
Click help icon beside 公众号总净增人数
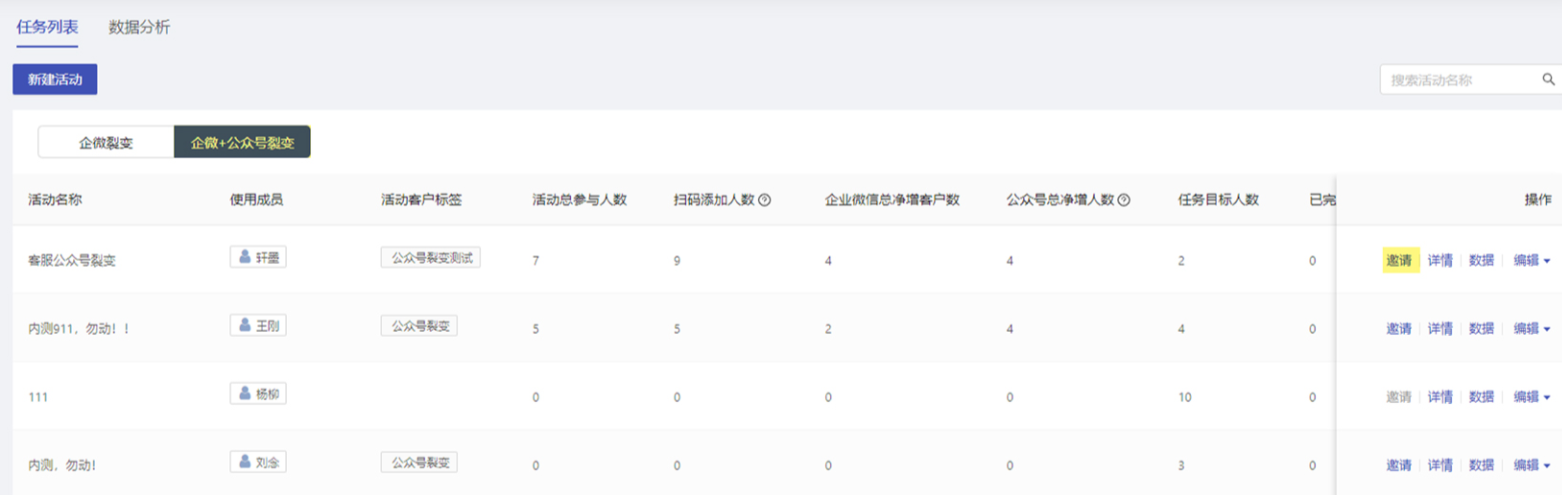[1124, 200]
